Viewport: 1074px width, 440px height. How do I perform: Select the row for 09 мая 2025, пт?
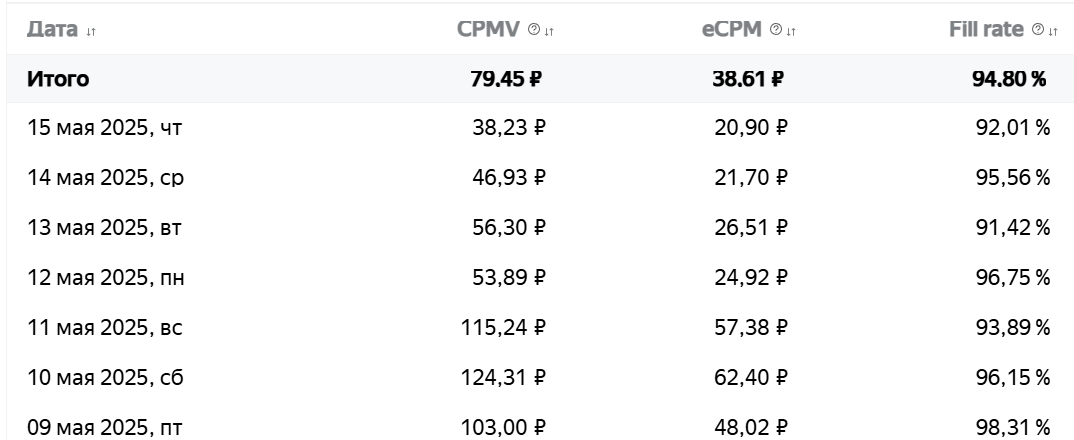click(540, 427)
